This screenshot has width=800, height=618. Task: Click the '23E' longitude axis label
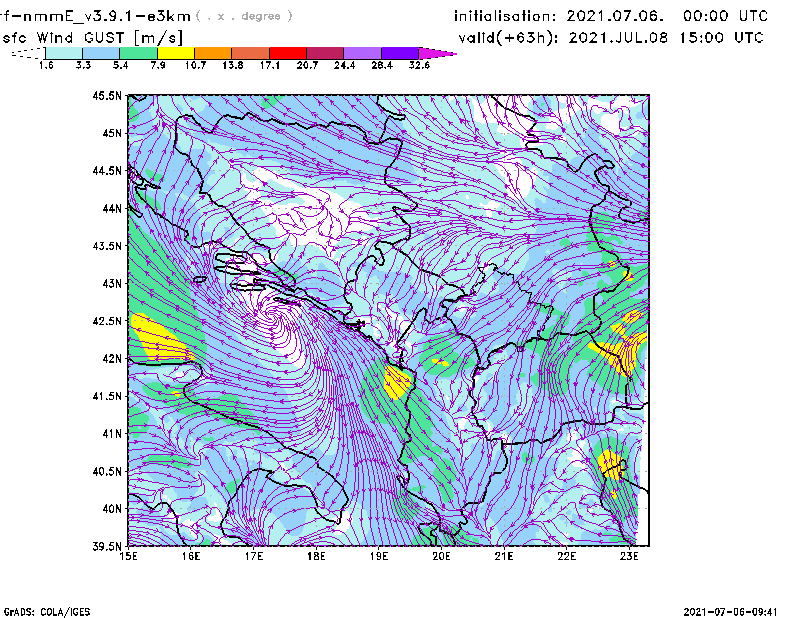tap(629, 556)
